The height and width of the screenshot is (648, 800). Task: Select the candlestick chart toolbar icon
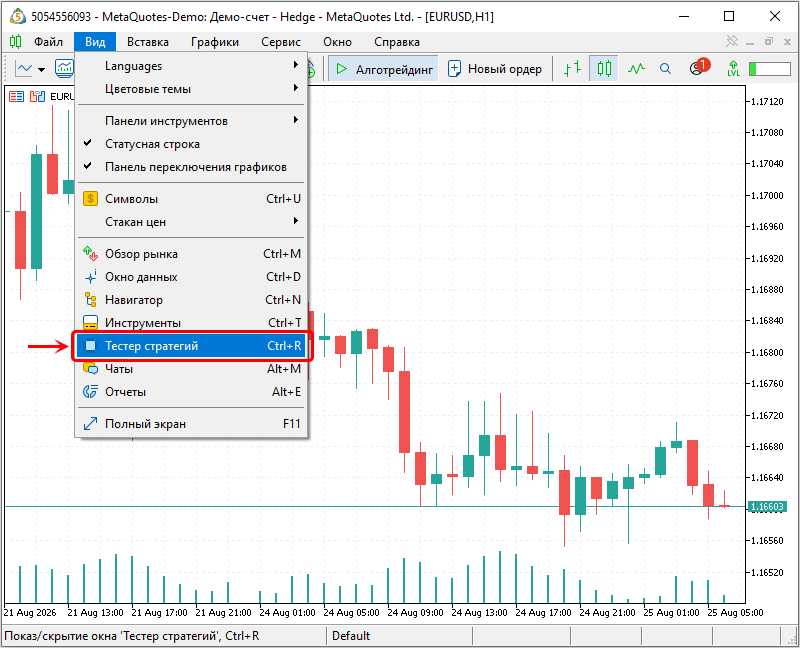click(604, 68)
